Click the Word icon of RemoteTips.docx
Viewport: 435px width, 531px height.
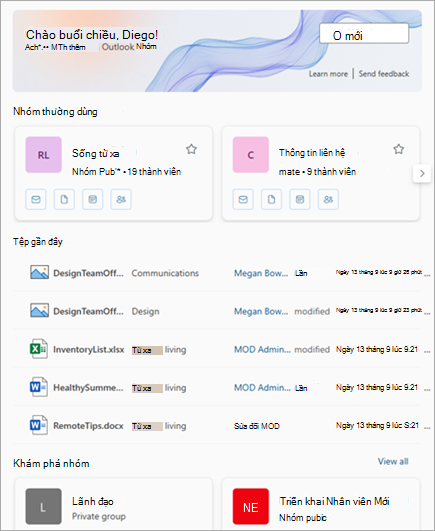[x=39, y=425]
